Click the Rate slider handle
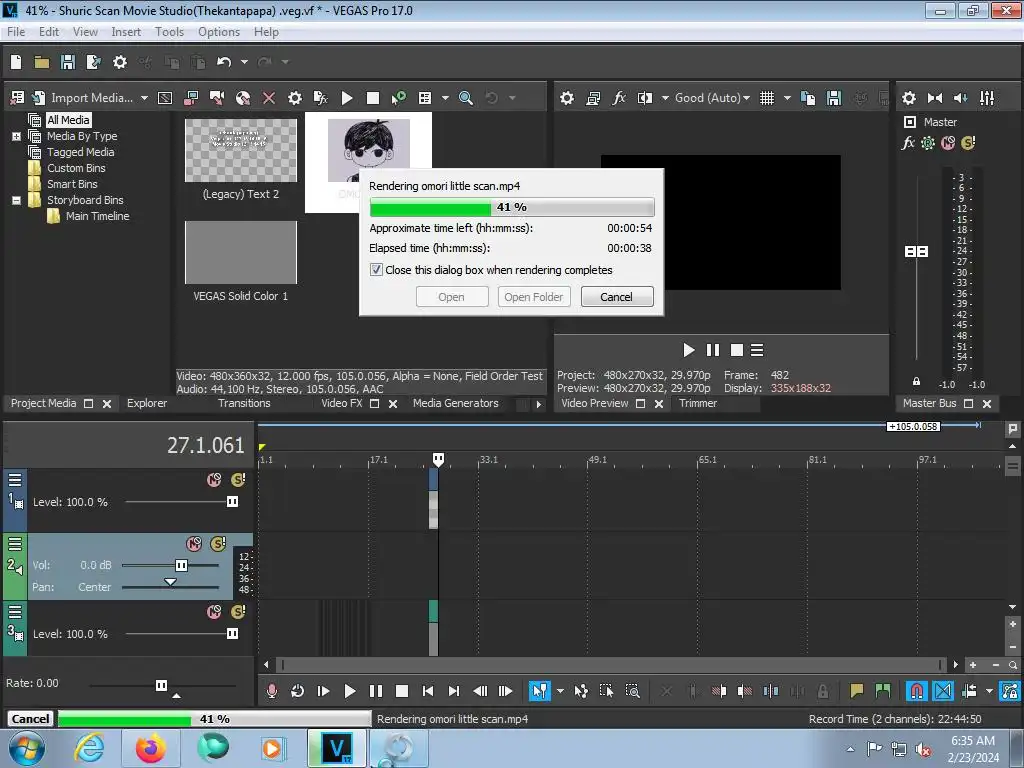Image resolution: width=1024 pixels, height=768 pixels. (161, 685)
